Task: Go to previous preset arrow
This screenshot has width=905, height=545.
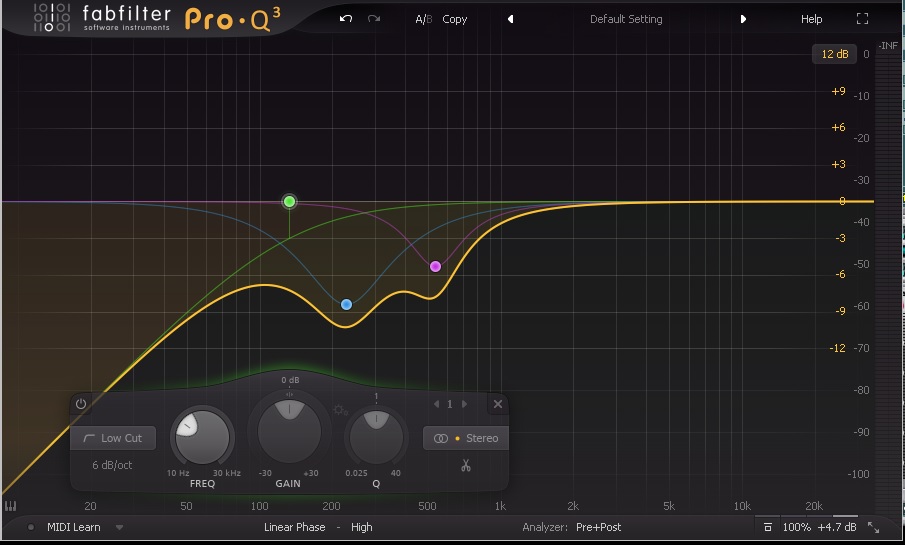Action: (510, 19)
